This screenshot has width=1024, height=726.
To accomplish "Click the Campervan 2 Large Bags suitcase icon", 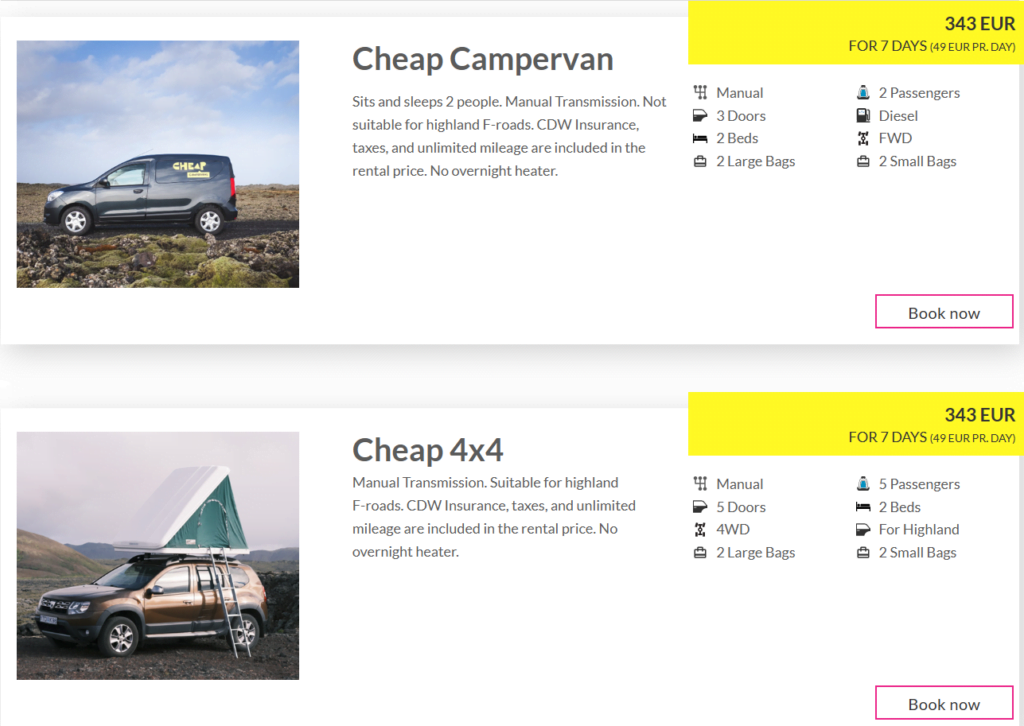I will coord(700,161).
